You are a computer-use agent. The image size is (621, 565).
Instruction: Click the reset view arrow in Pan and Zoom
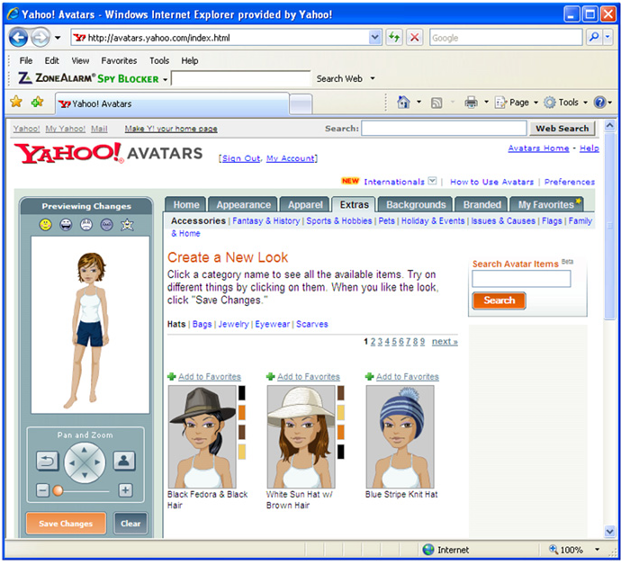(x=47, y=461)
